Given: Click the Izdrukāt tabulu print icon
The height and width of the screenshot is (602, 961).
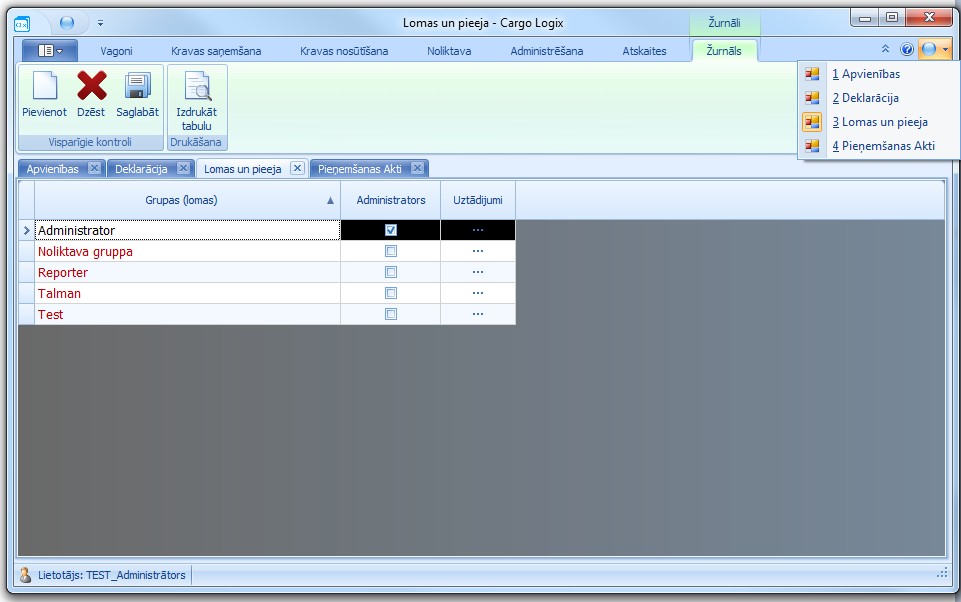Looking at the screenshot, I should (x=197, y=87).
